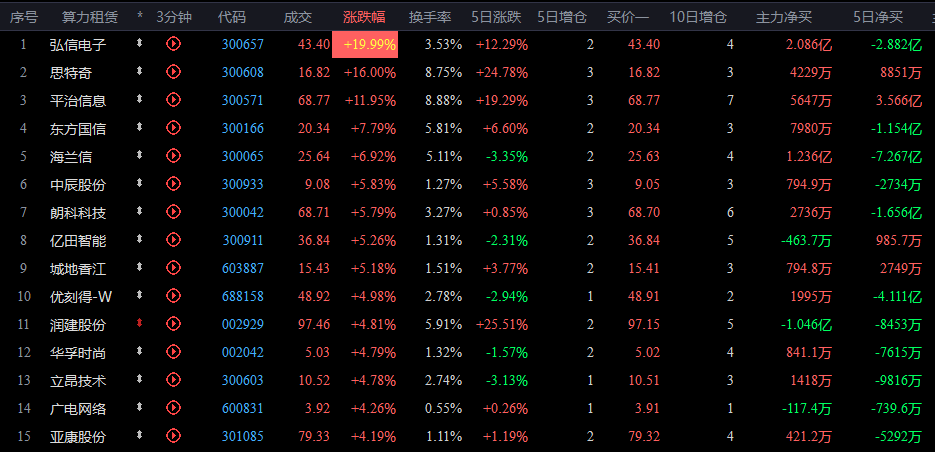Click the +25.51% five-day change value

click(501, 324)
